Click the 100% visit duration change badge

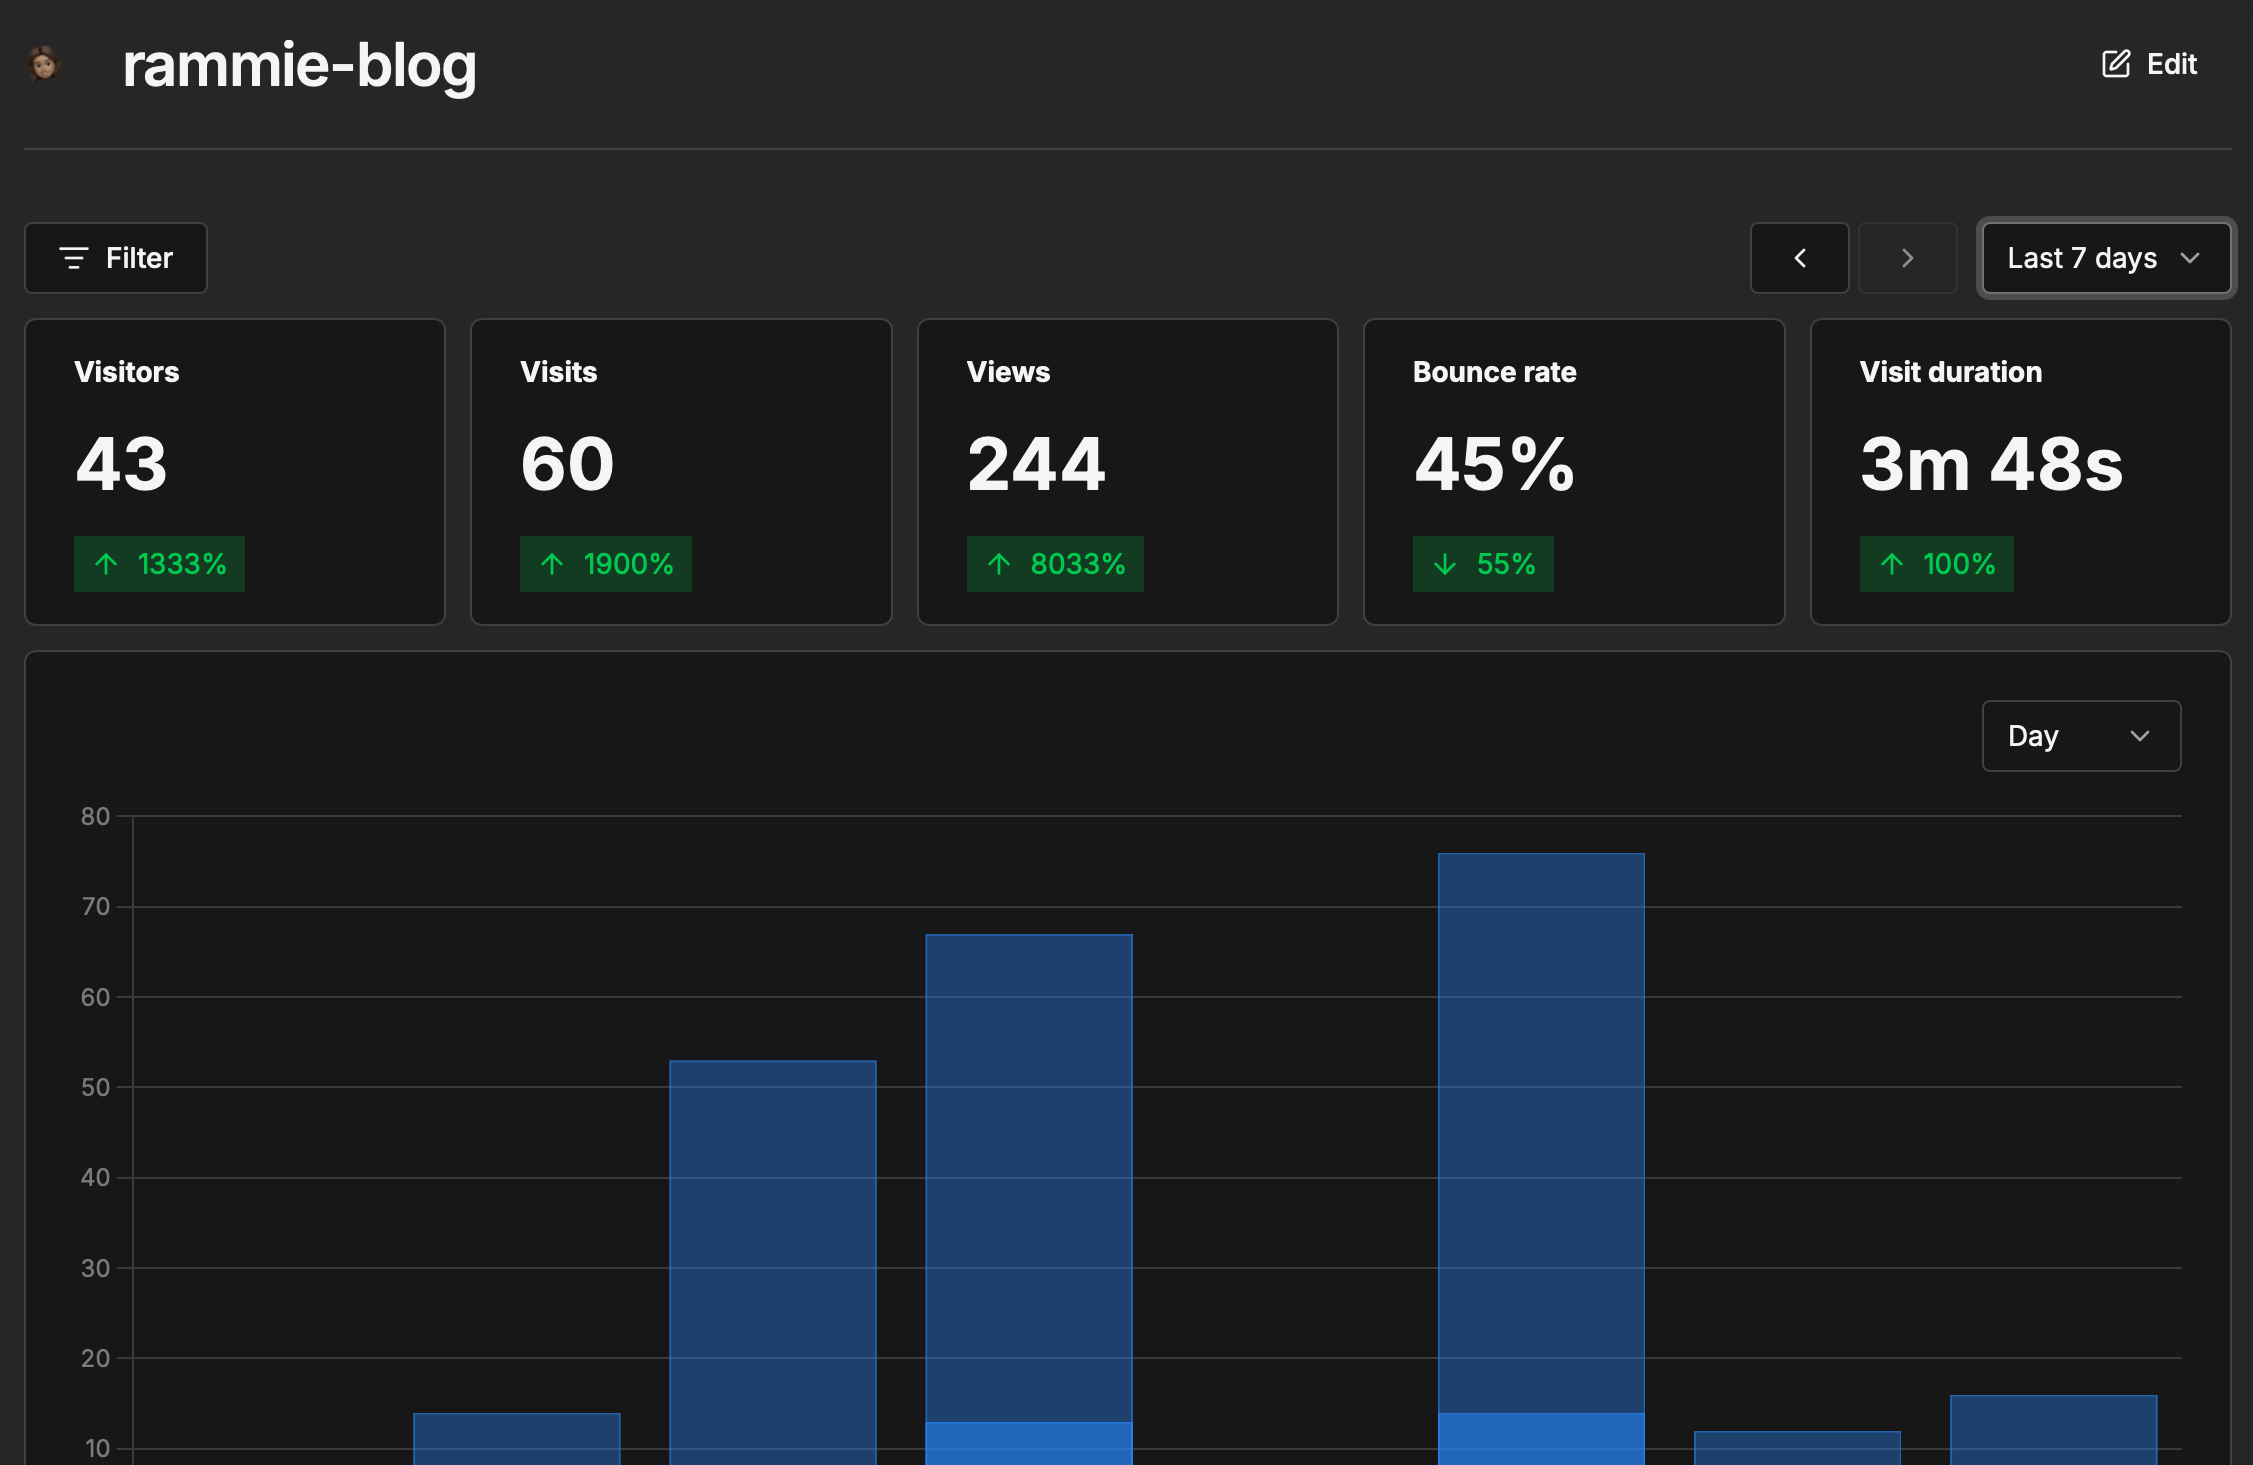tap(1936, 564)
